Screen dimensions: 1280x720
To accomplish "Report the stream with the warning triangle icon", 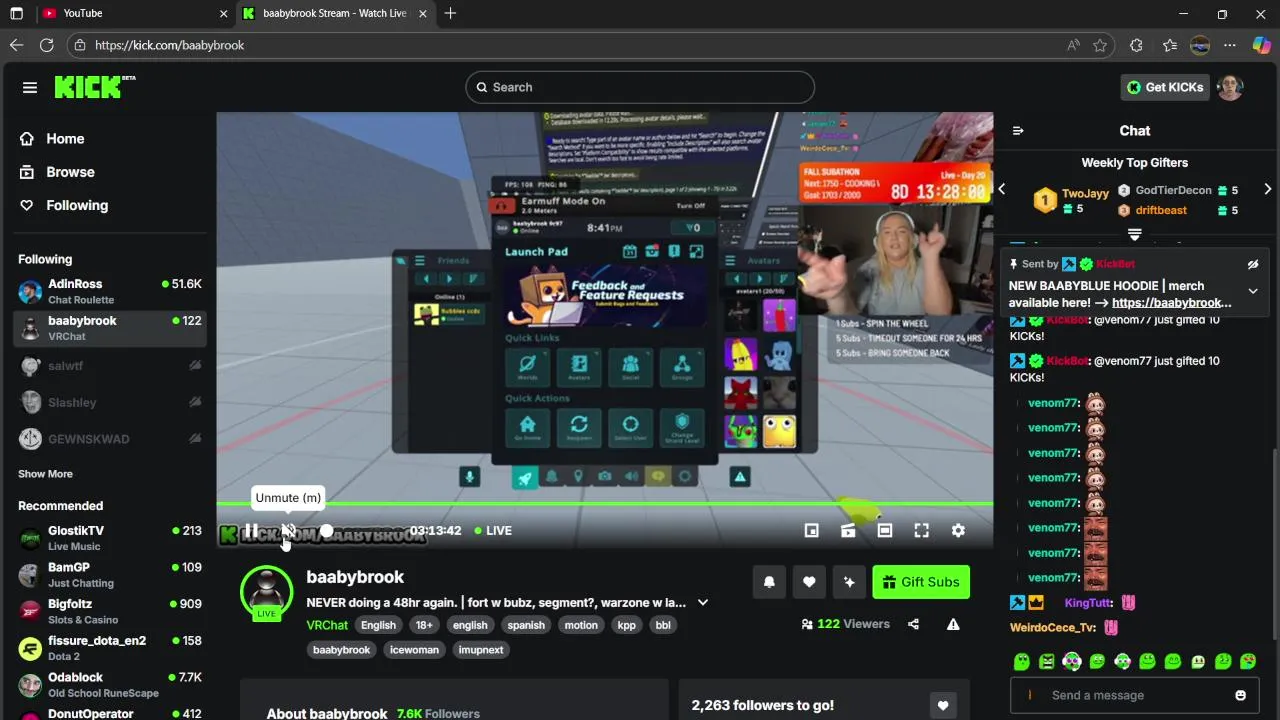I will click(x=953, y=624).
